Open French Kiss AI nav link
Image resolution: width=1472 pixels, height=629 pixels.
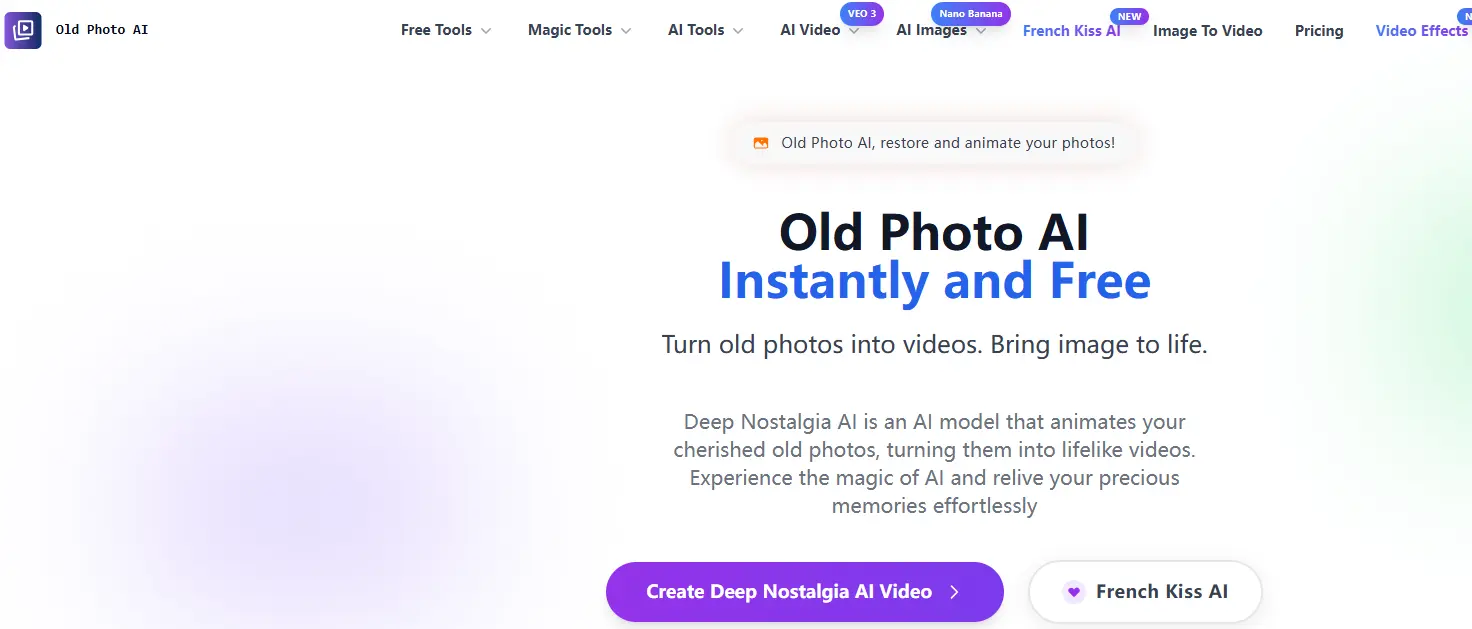point(1071,31)
